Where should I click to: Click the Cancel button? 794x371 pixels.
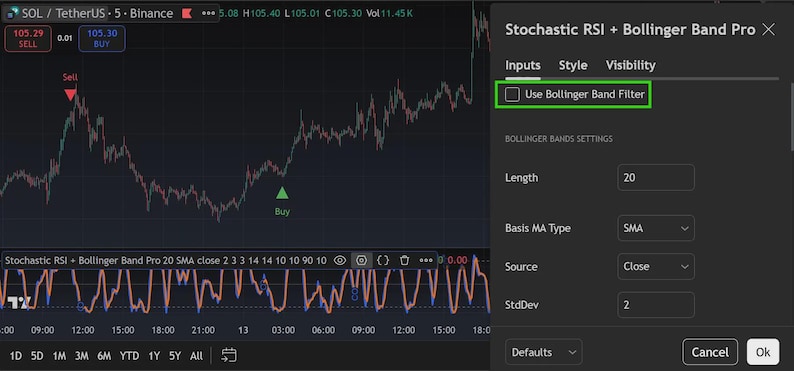click(x=710, y=352)
